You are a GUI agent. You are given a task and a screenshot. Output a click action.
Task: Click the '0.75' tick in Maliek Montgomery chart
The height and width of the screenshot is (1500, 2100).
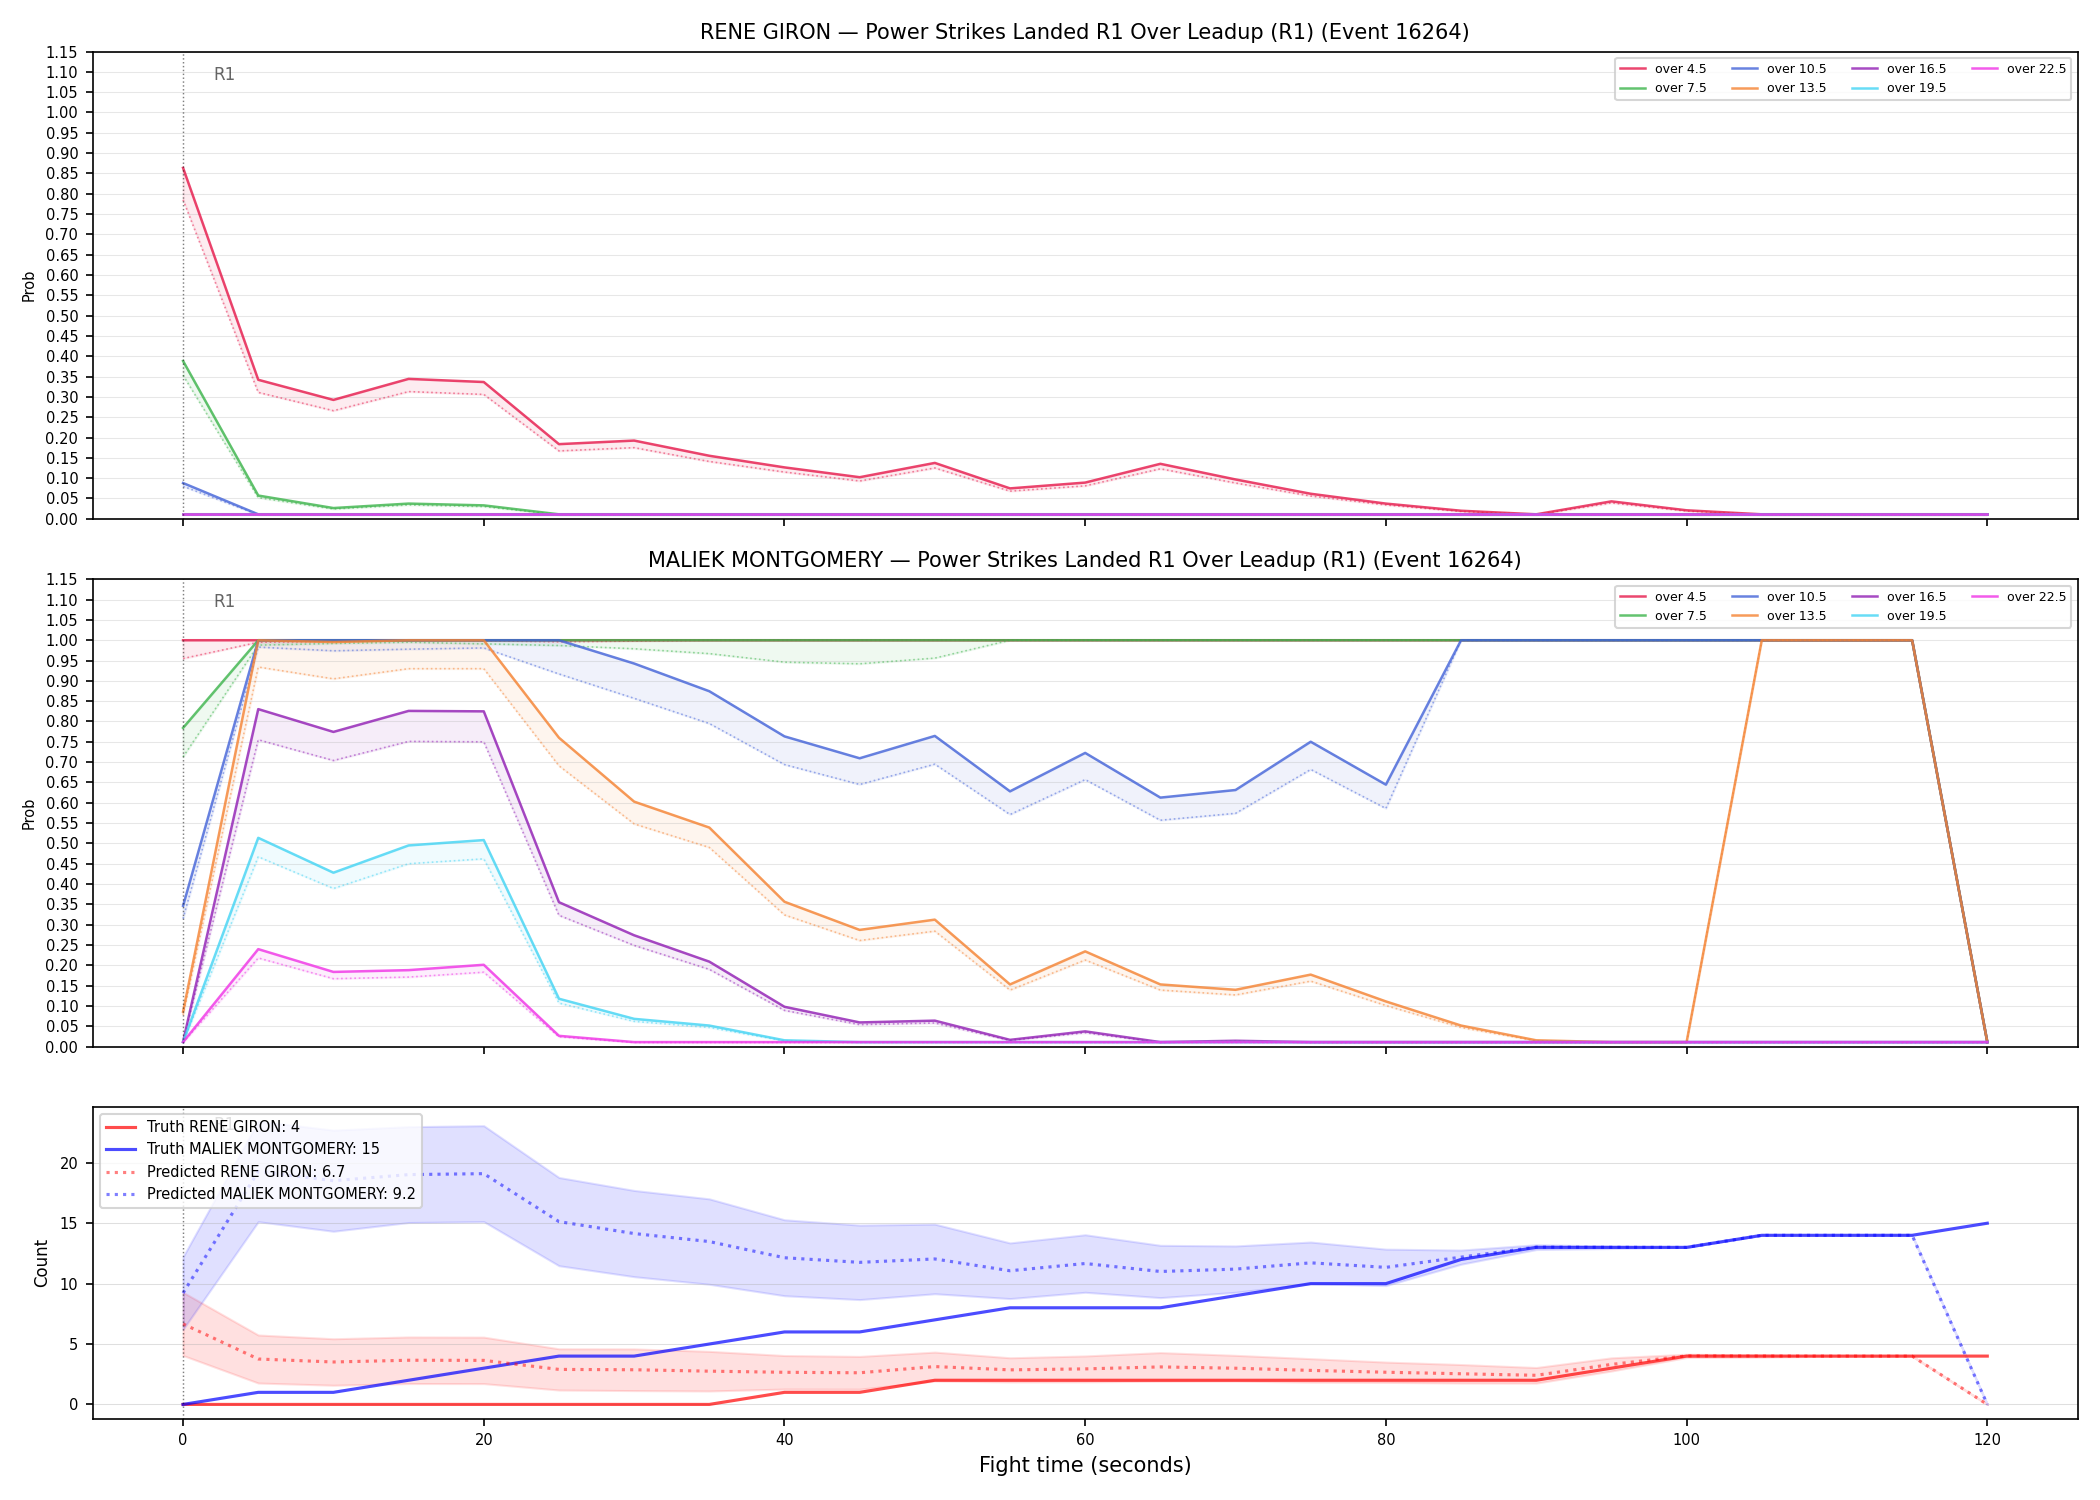point(62,742)
